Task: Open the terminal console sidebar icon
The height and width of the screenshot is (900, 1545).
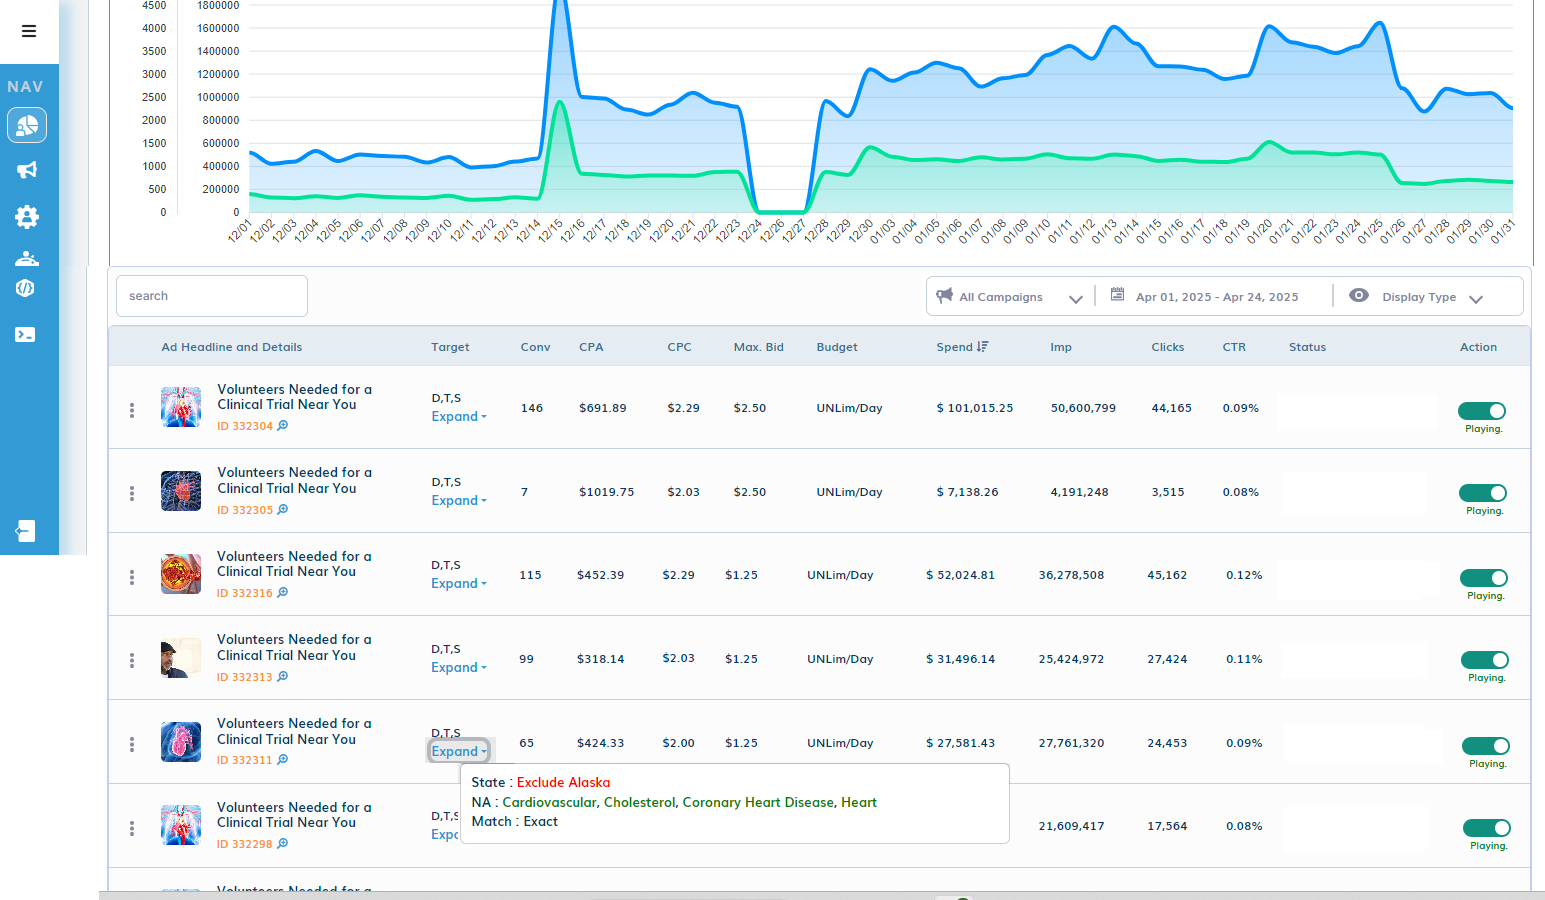Action: 26,335
